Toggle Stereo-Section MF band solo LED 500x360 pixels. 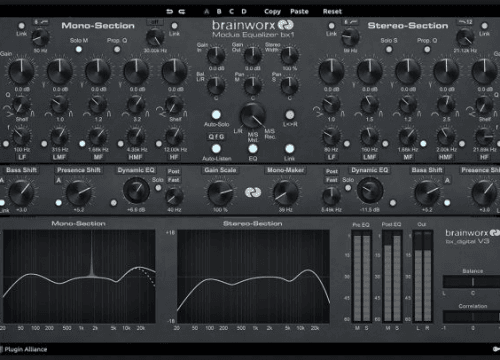(423, 144)
